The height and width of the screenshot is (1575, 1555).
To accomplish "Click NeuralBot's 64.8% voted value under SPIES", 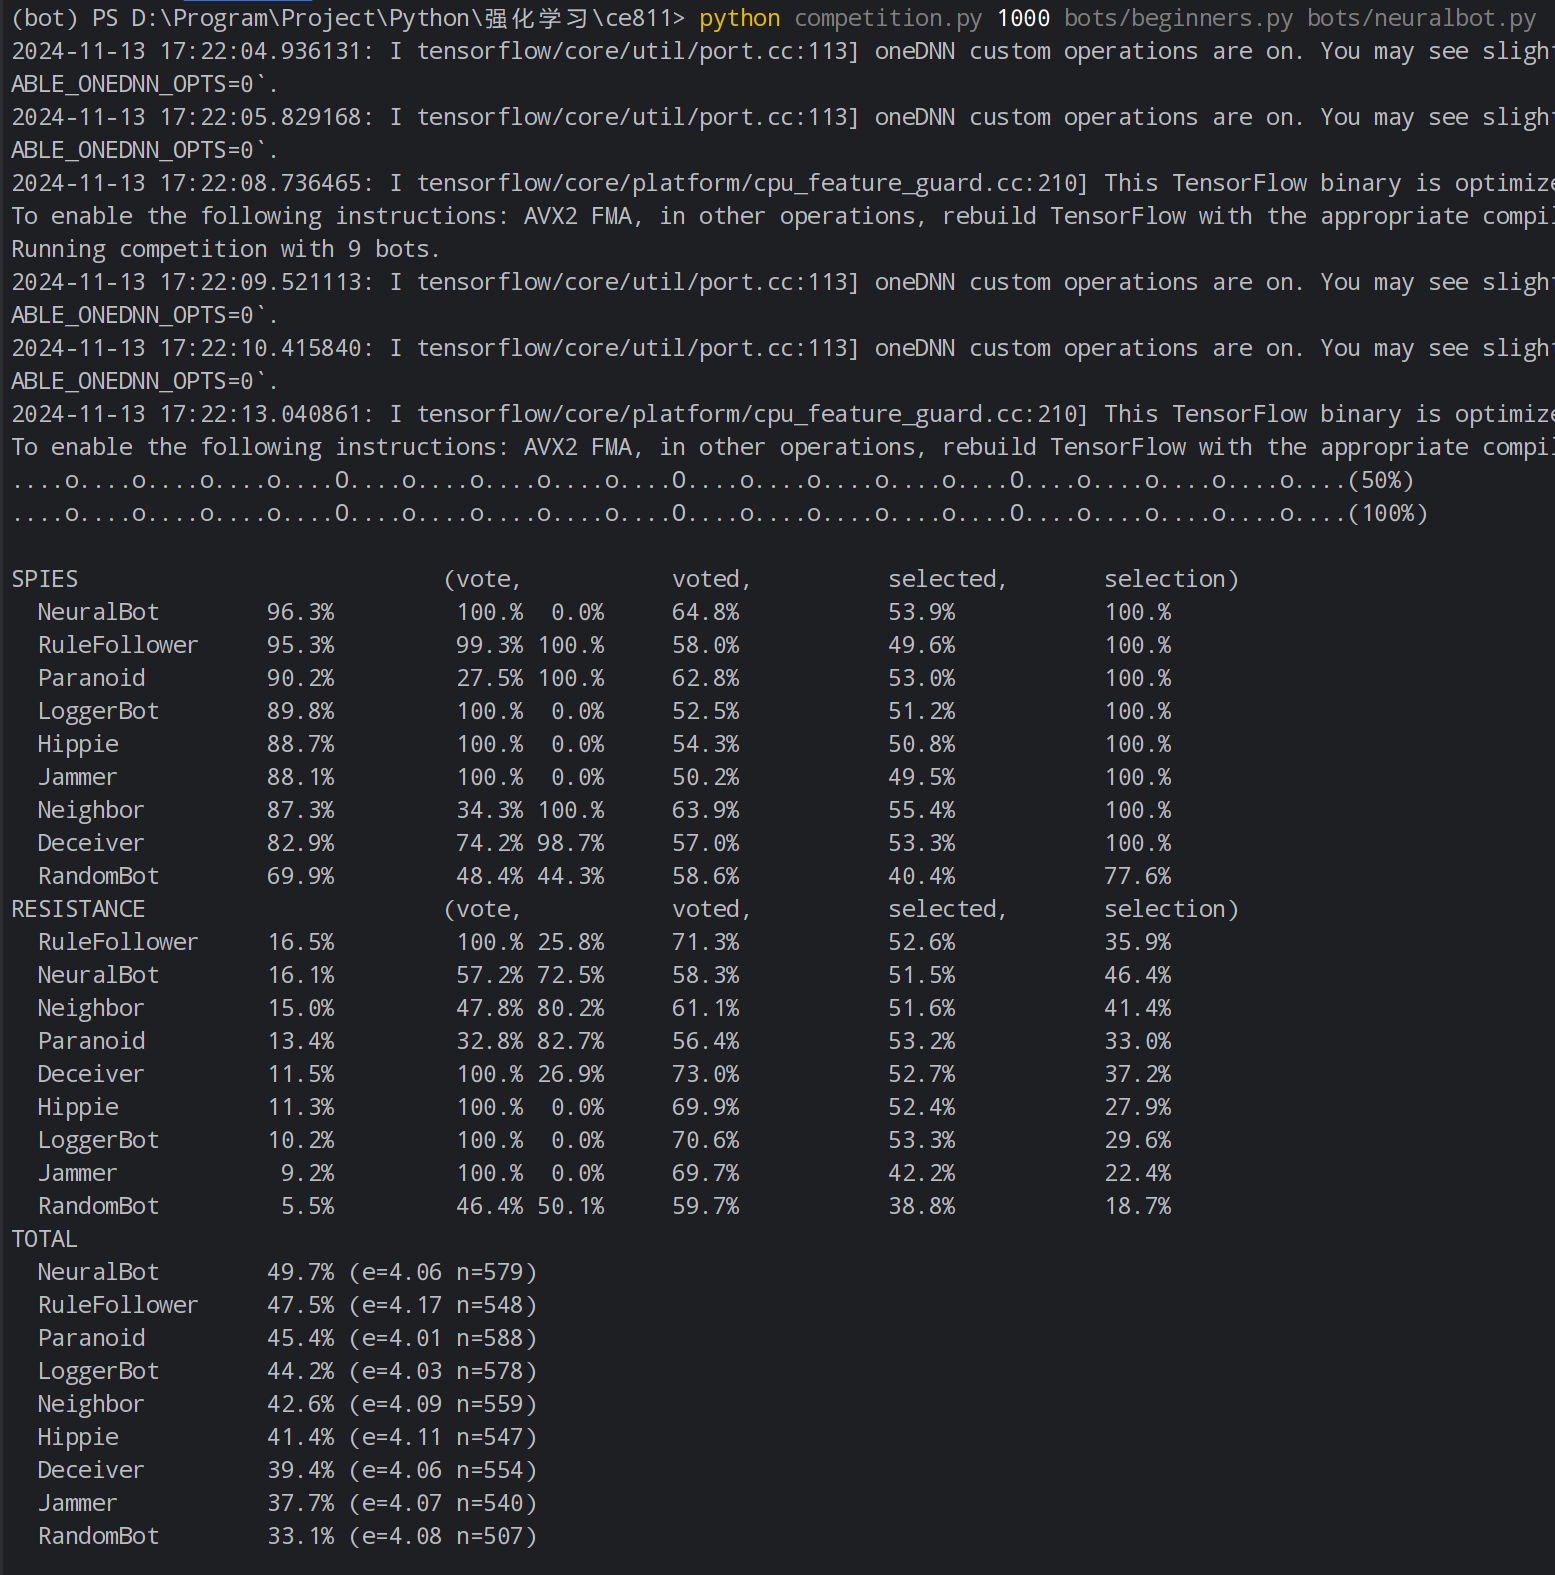I will pyautogui.click(x=706, y=612).
